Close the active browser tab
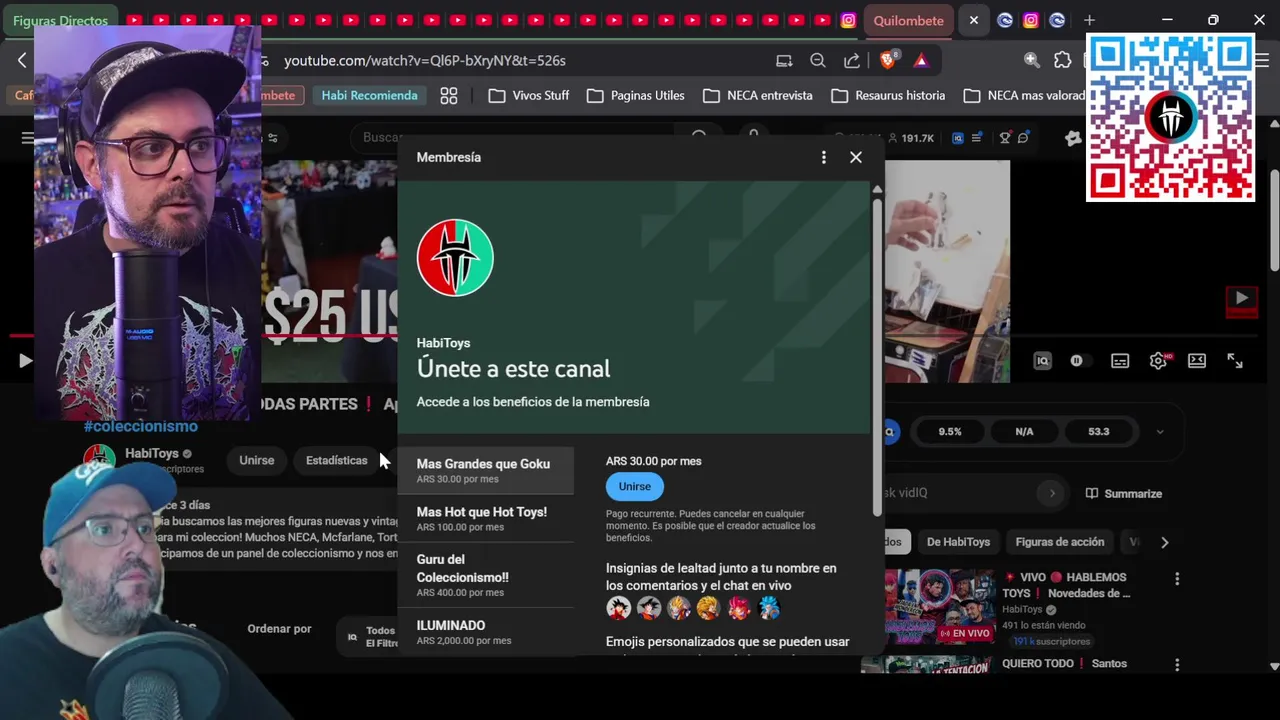Image resolution: width=1280 pixels, height=720 pixels. pyautogui.click(x=973, y=20)
